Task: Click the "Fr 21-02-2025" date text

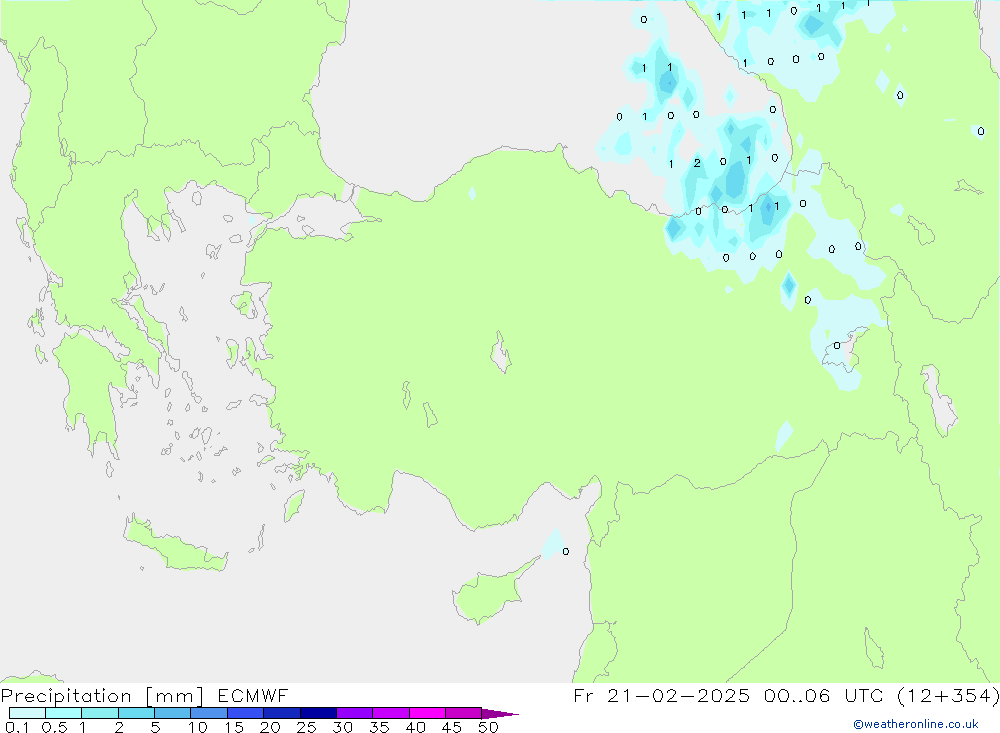Action: 661,695
